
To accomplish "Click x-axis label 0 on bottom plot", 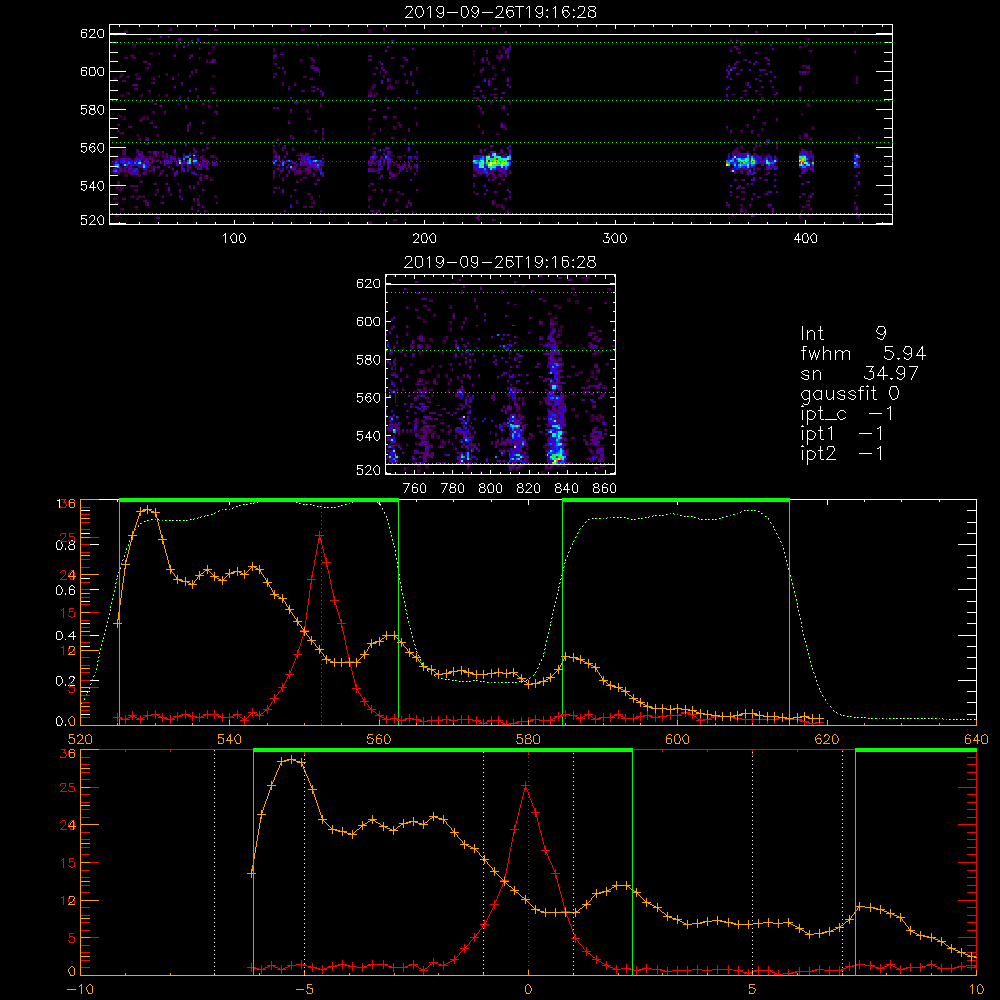I will pos(528,990).
